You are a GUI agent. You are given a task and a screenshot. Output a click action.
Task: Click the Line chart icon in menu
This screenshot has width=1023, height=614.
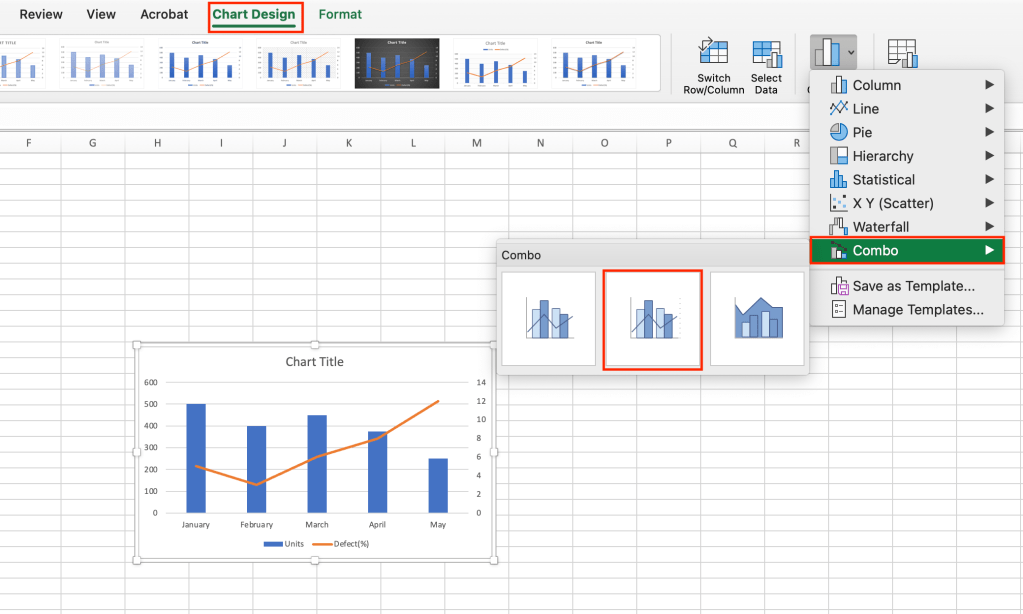pyautogui.click(x=838, y=108)
